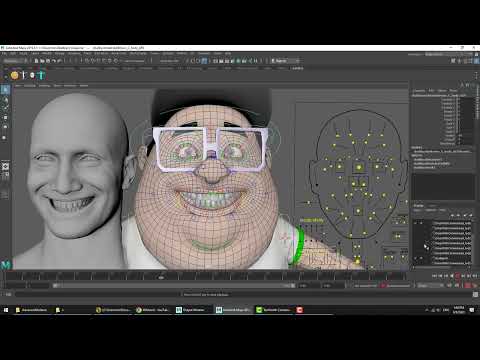Open the viewport Shading menu

pyautogui.click(x=29, y=86)
